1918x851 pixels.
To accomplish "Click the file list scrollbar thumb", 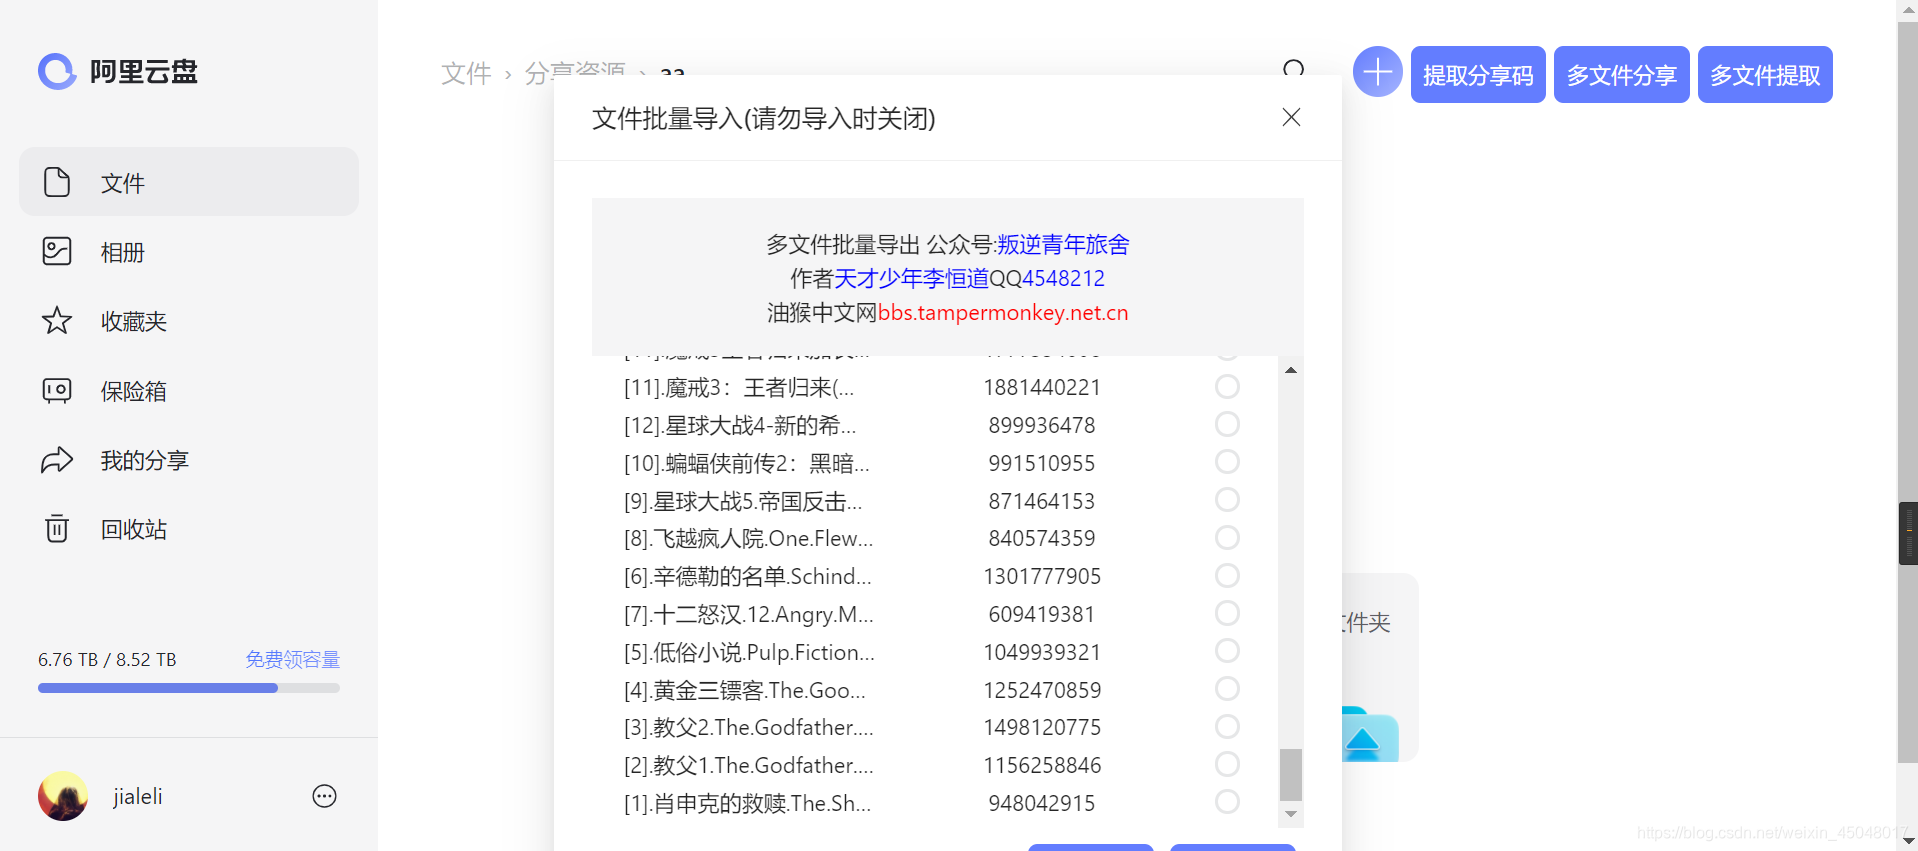I will (x=1291, y=775).
